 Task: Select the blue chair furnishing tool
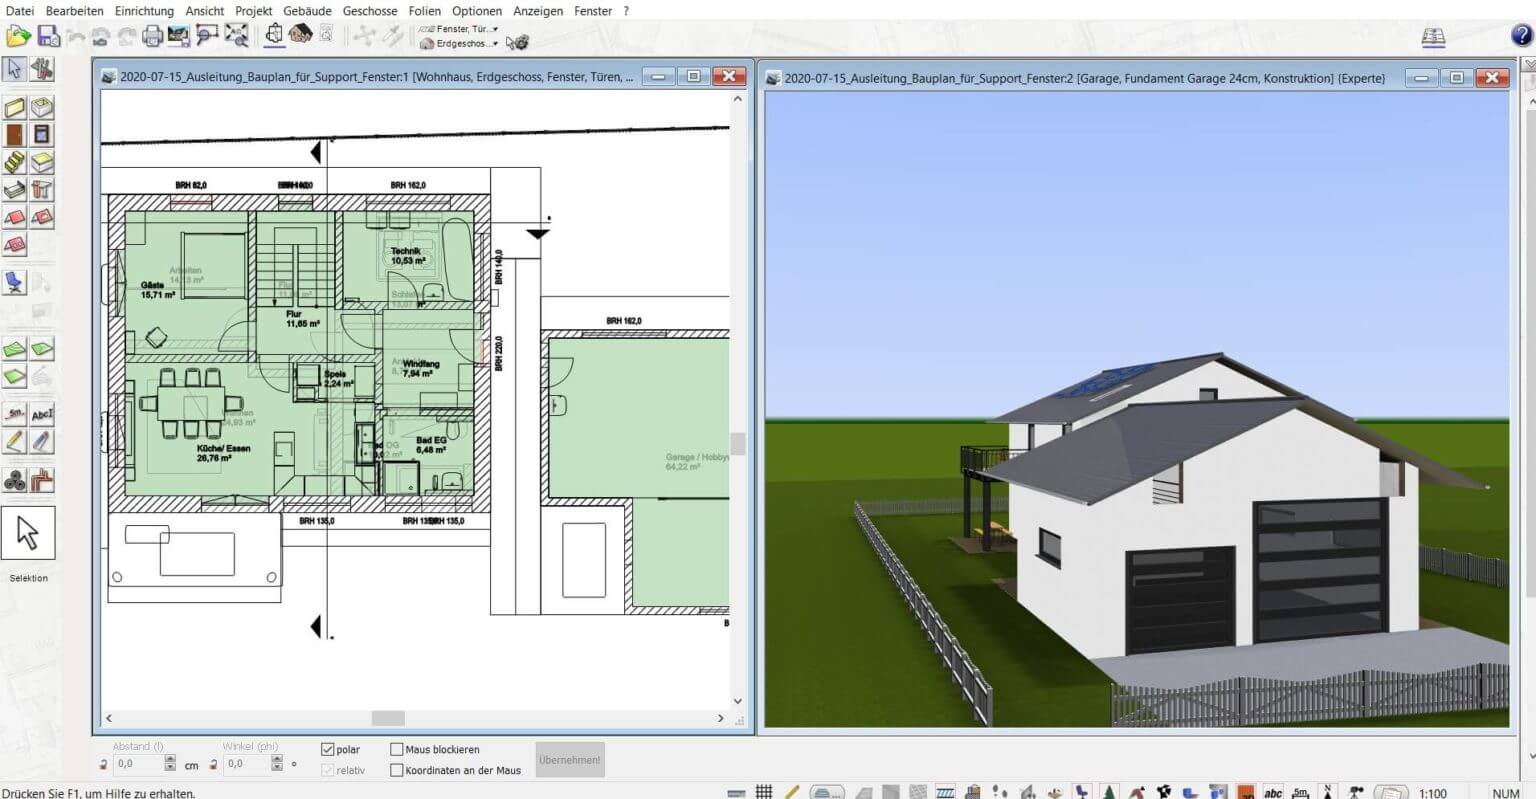coord(14,283)
